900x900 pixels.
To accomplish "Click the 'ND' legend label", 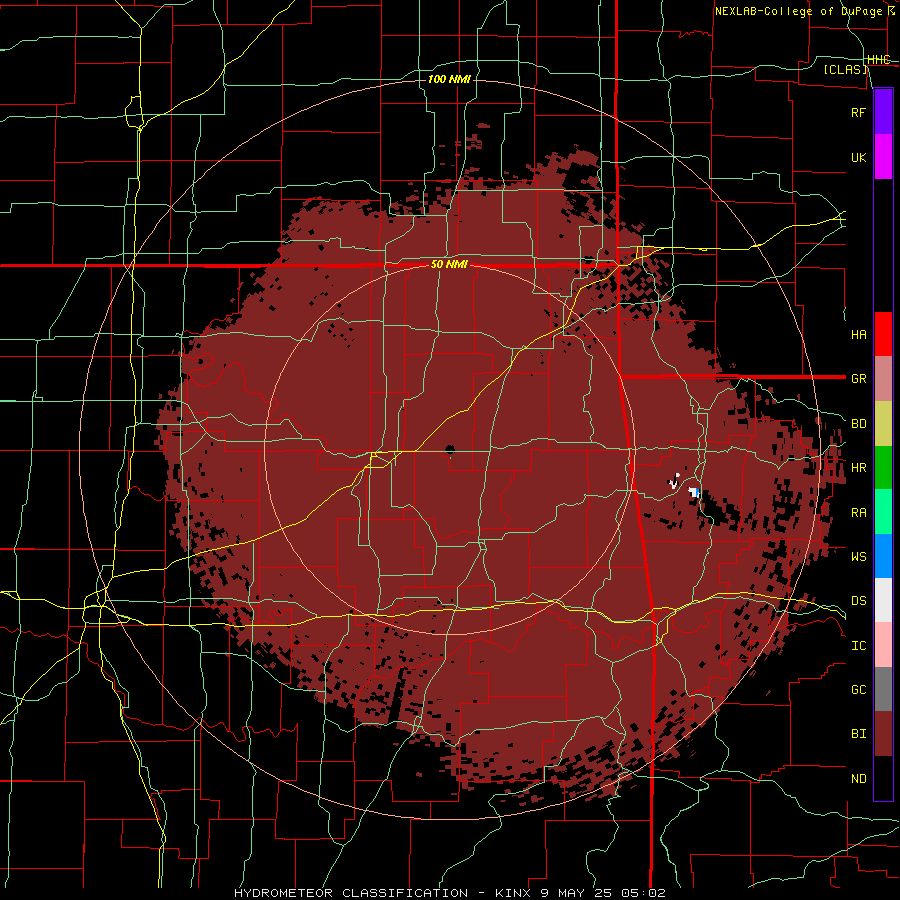I will [858, 779].
